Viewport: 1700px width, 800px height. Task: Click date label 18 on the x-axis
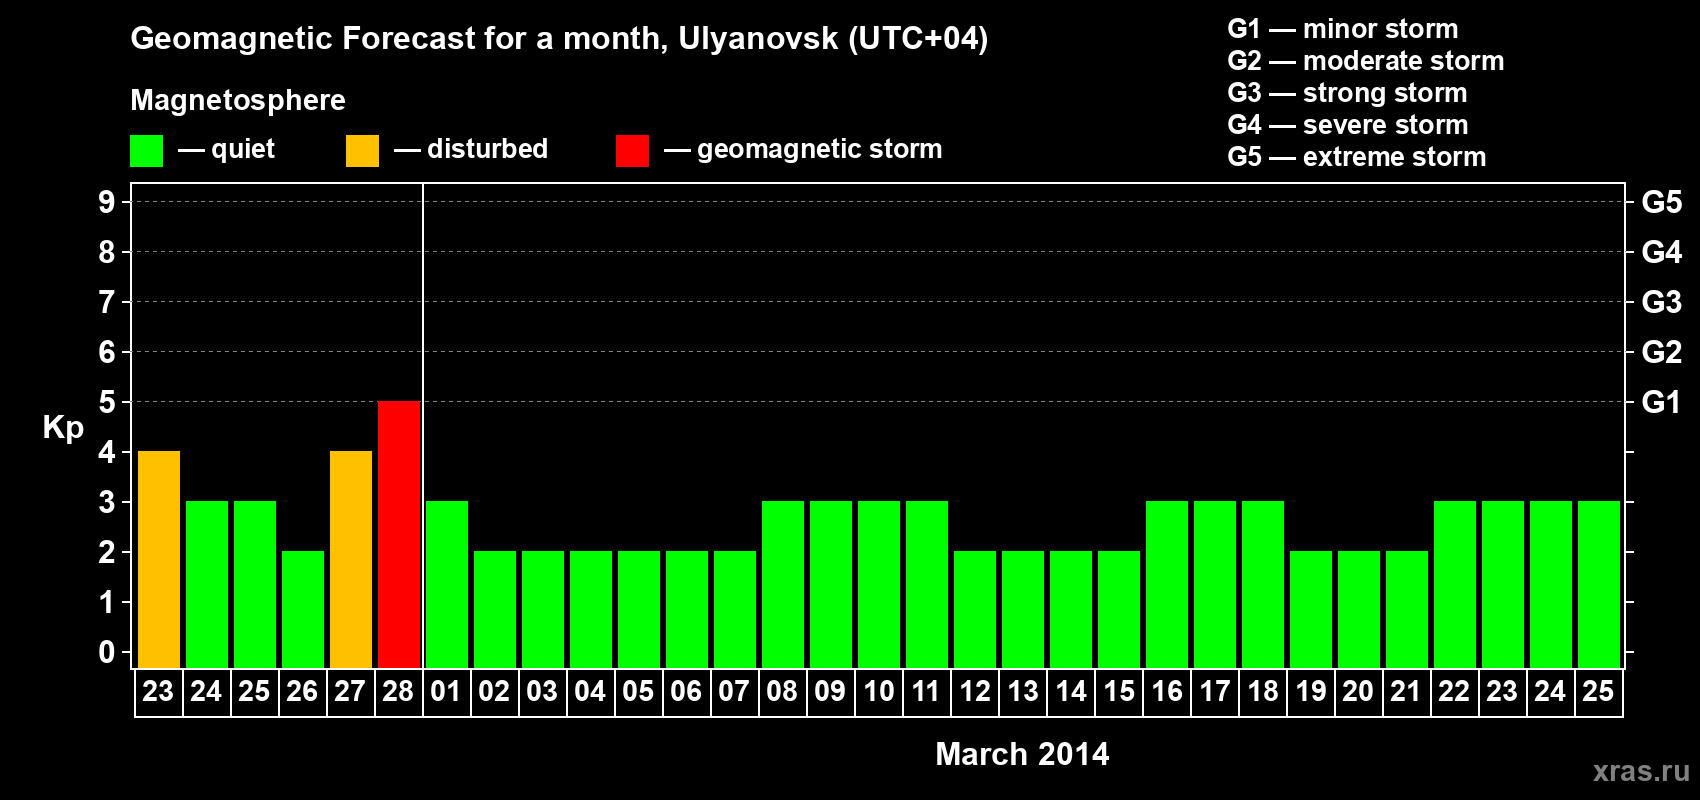point(1262,692)
